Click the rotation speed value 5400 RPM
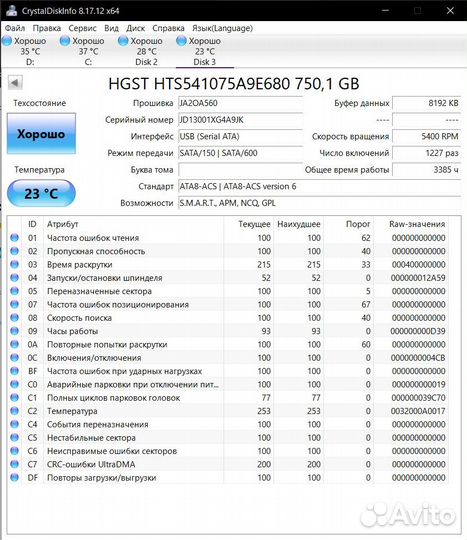467x540 pixels. click(426, 136)
